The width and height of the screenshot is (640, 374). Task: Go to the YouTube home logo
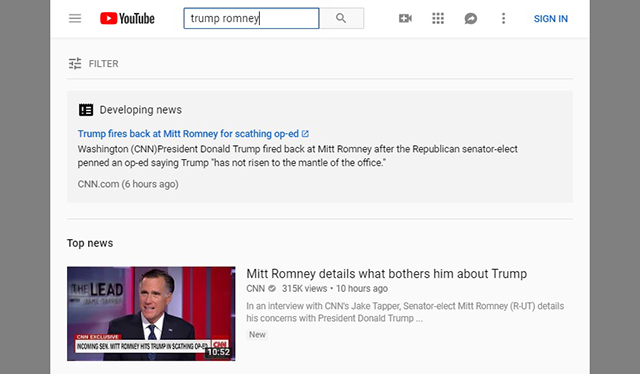click(127, 18)
